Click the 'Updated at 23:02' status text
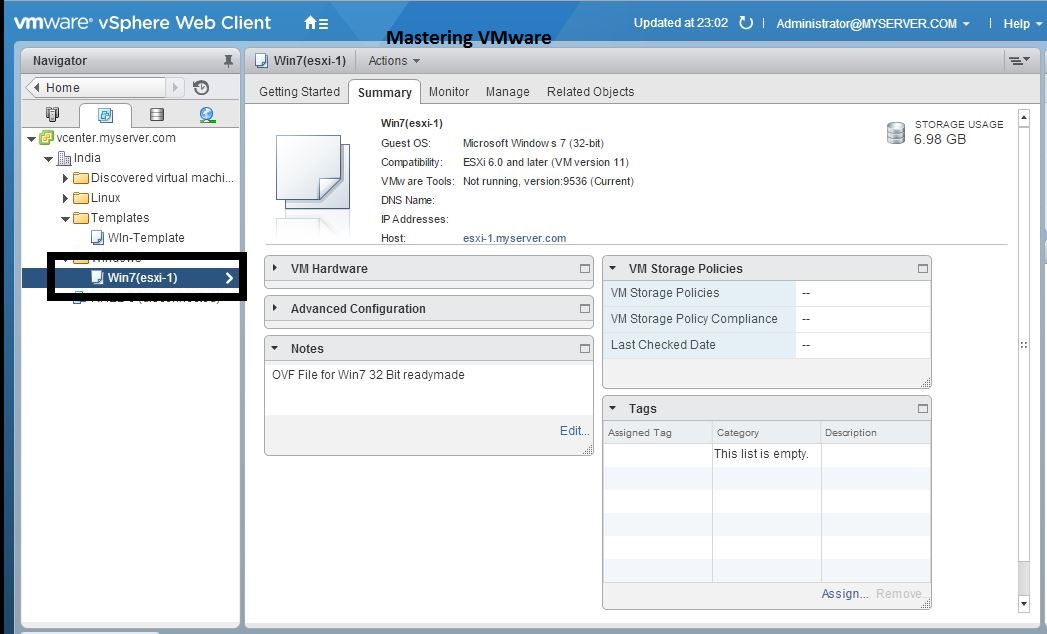 (680, 23)
